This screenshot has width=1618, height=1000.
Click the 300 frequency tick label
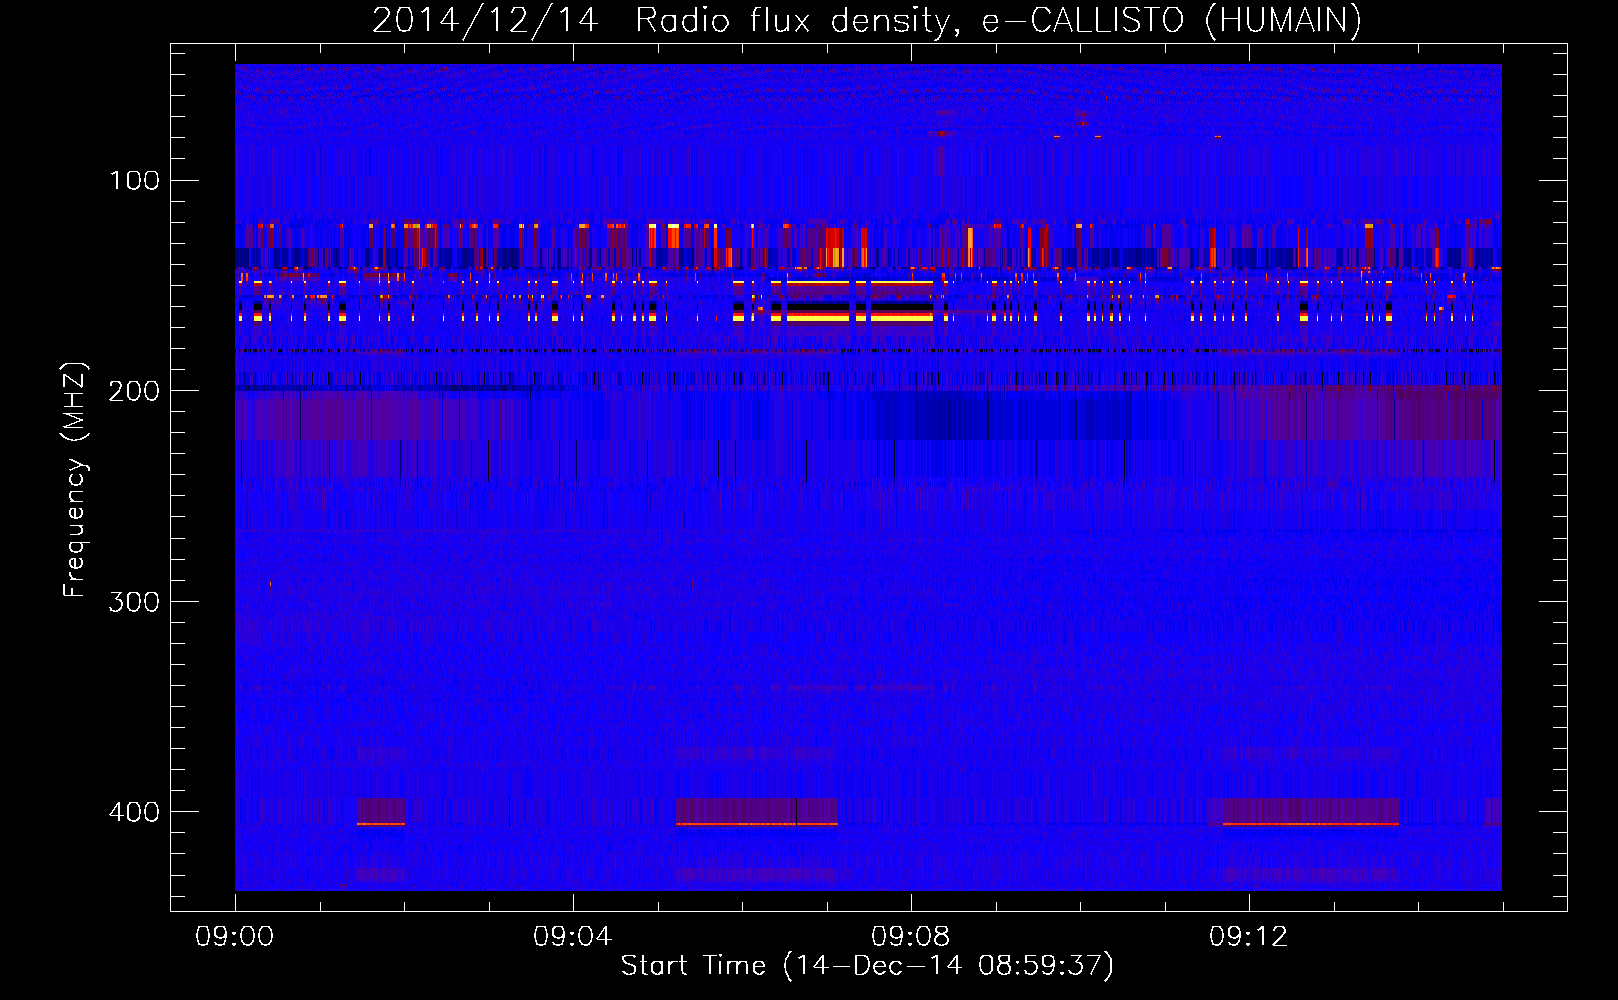click(x=134, y=602)
